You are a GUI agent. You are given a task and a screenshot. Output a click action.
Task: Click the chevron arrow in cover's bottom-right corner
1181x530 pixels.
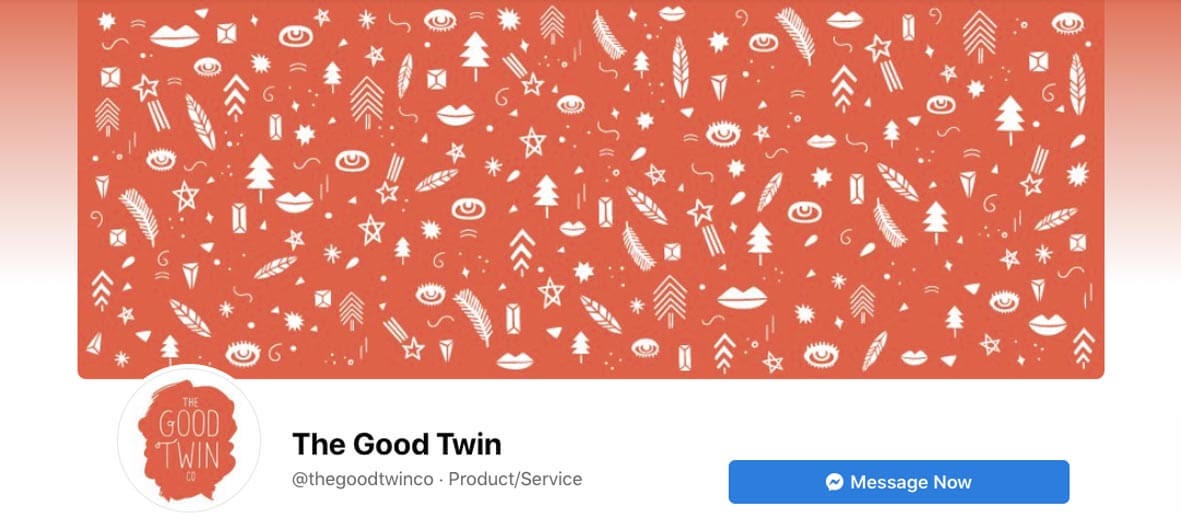click(x=1083, y=347)
